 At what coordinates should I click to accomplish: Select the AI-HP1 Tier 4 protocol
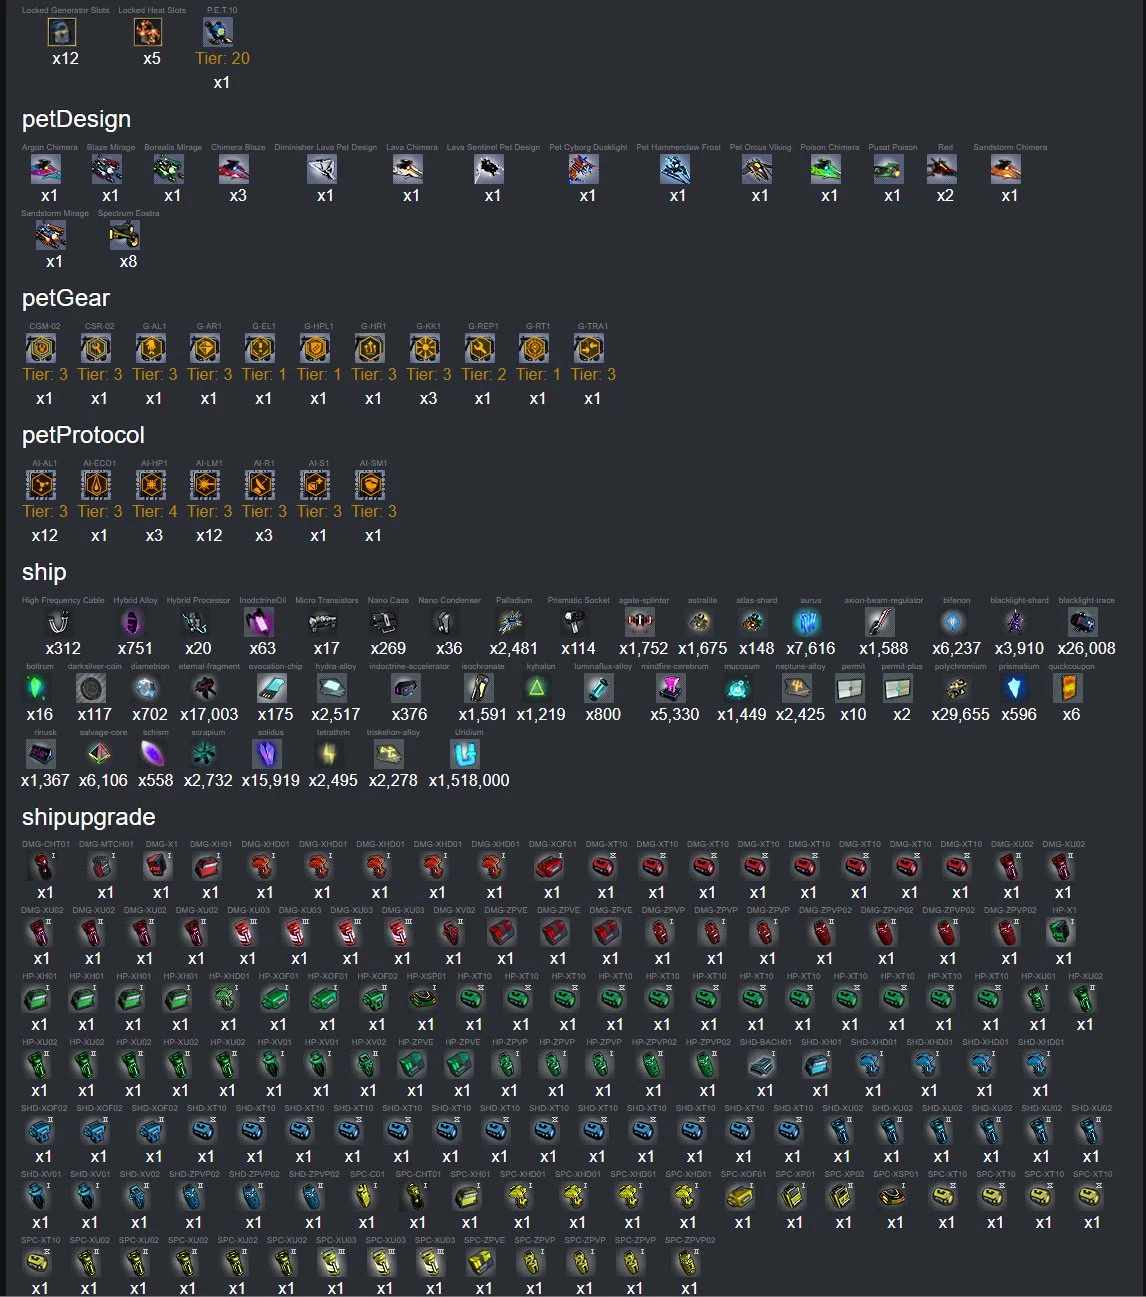point(151,485)
